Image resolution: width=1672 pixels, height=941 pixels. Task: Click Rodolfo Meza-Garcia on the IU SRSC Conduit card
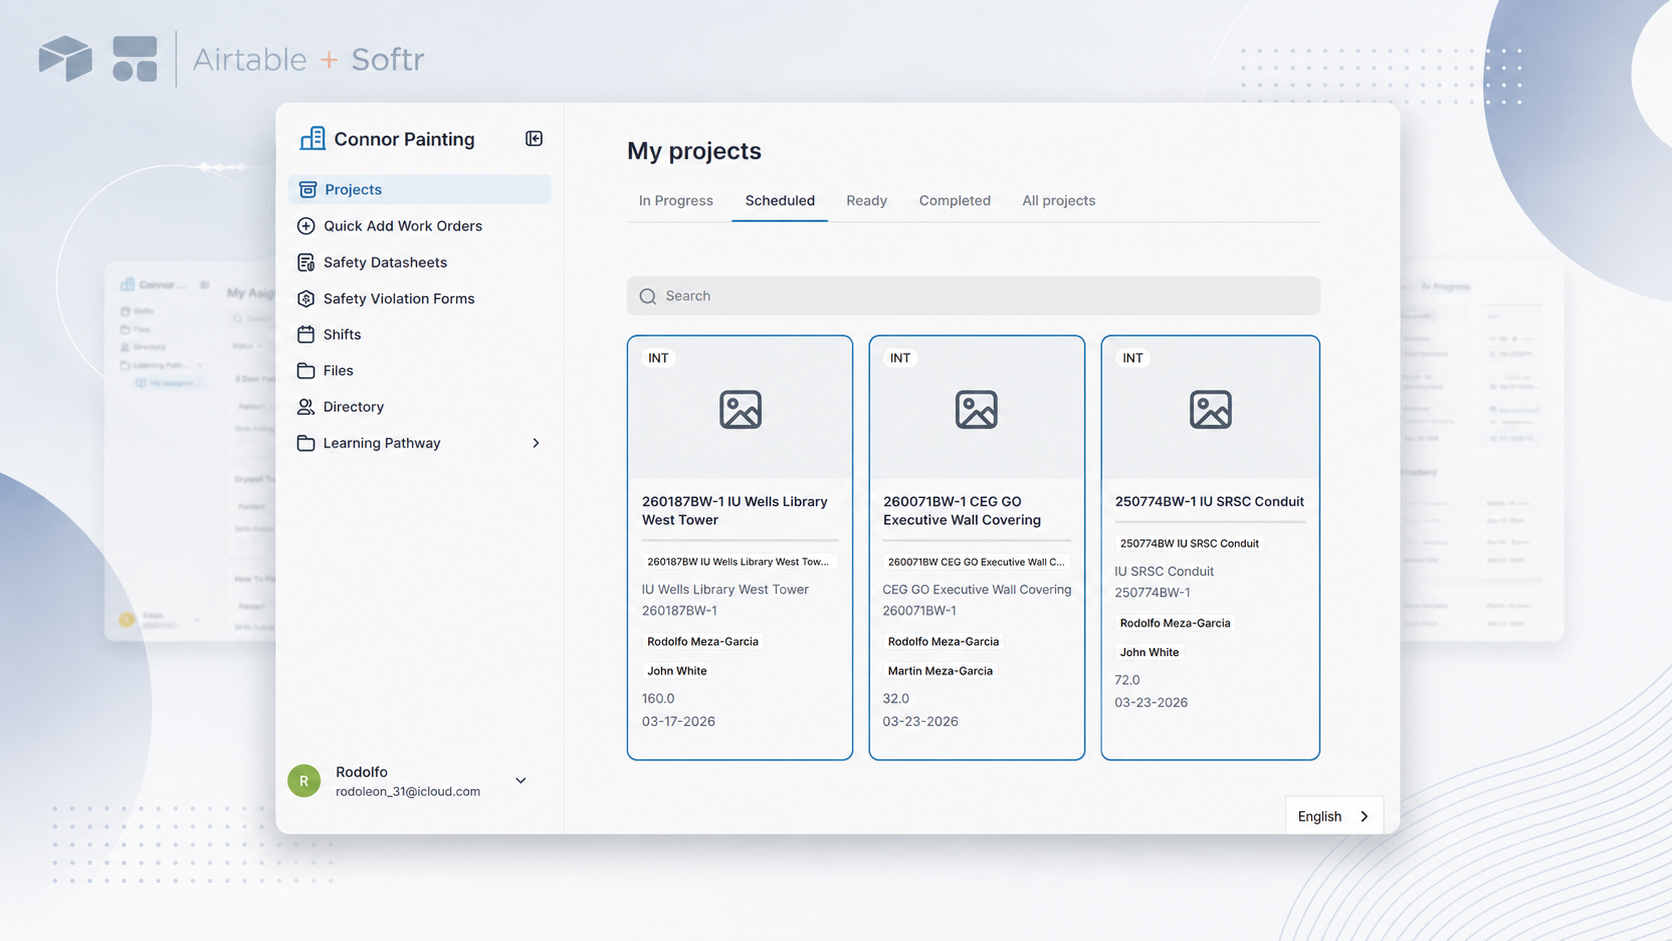coord(1175,623)
